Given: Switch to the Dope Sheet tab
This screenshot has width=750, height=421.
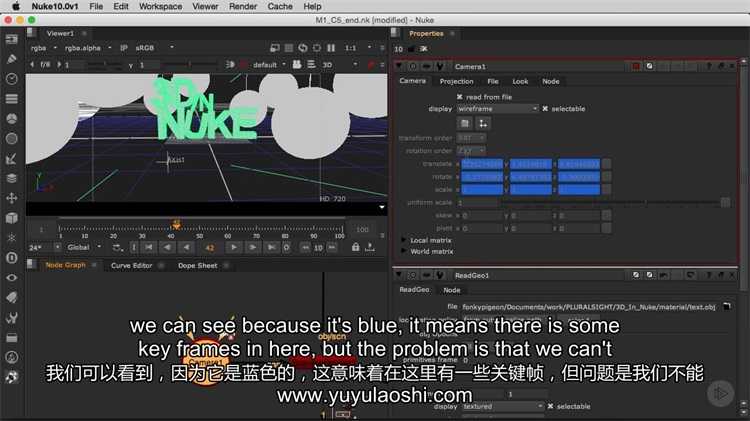Looking at the screenshot, I should 198,265.
